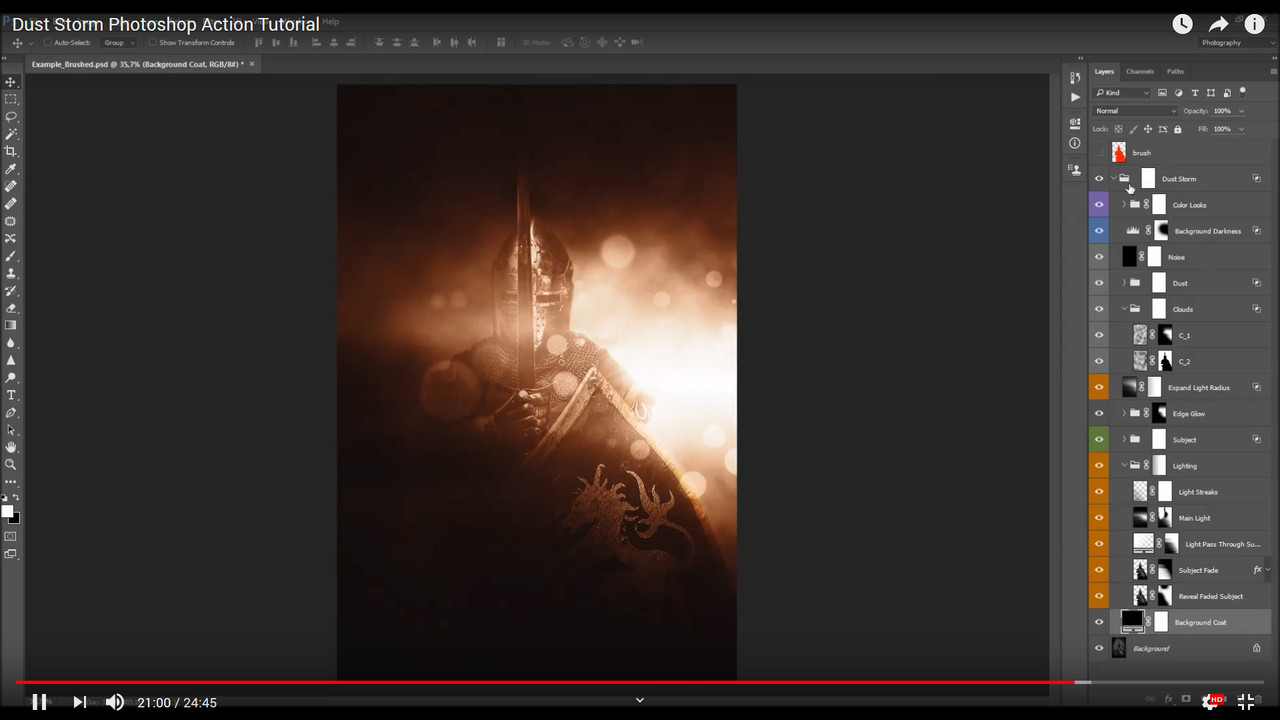Select the Lasso tool
Viewport: 1280px width, 720px height.
(x=11, y=117)
